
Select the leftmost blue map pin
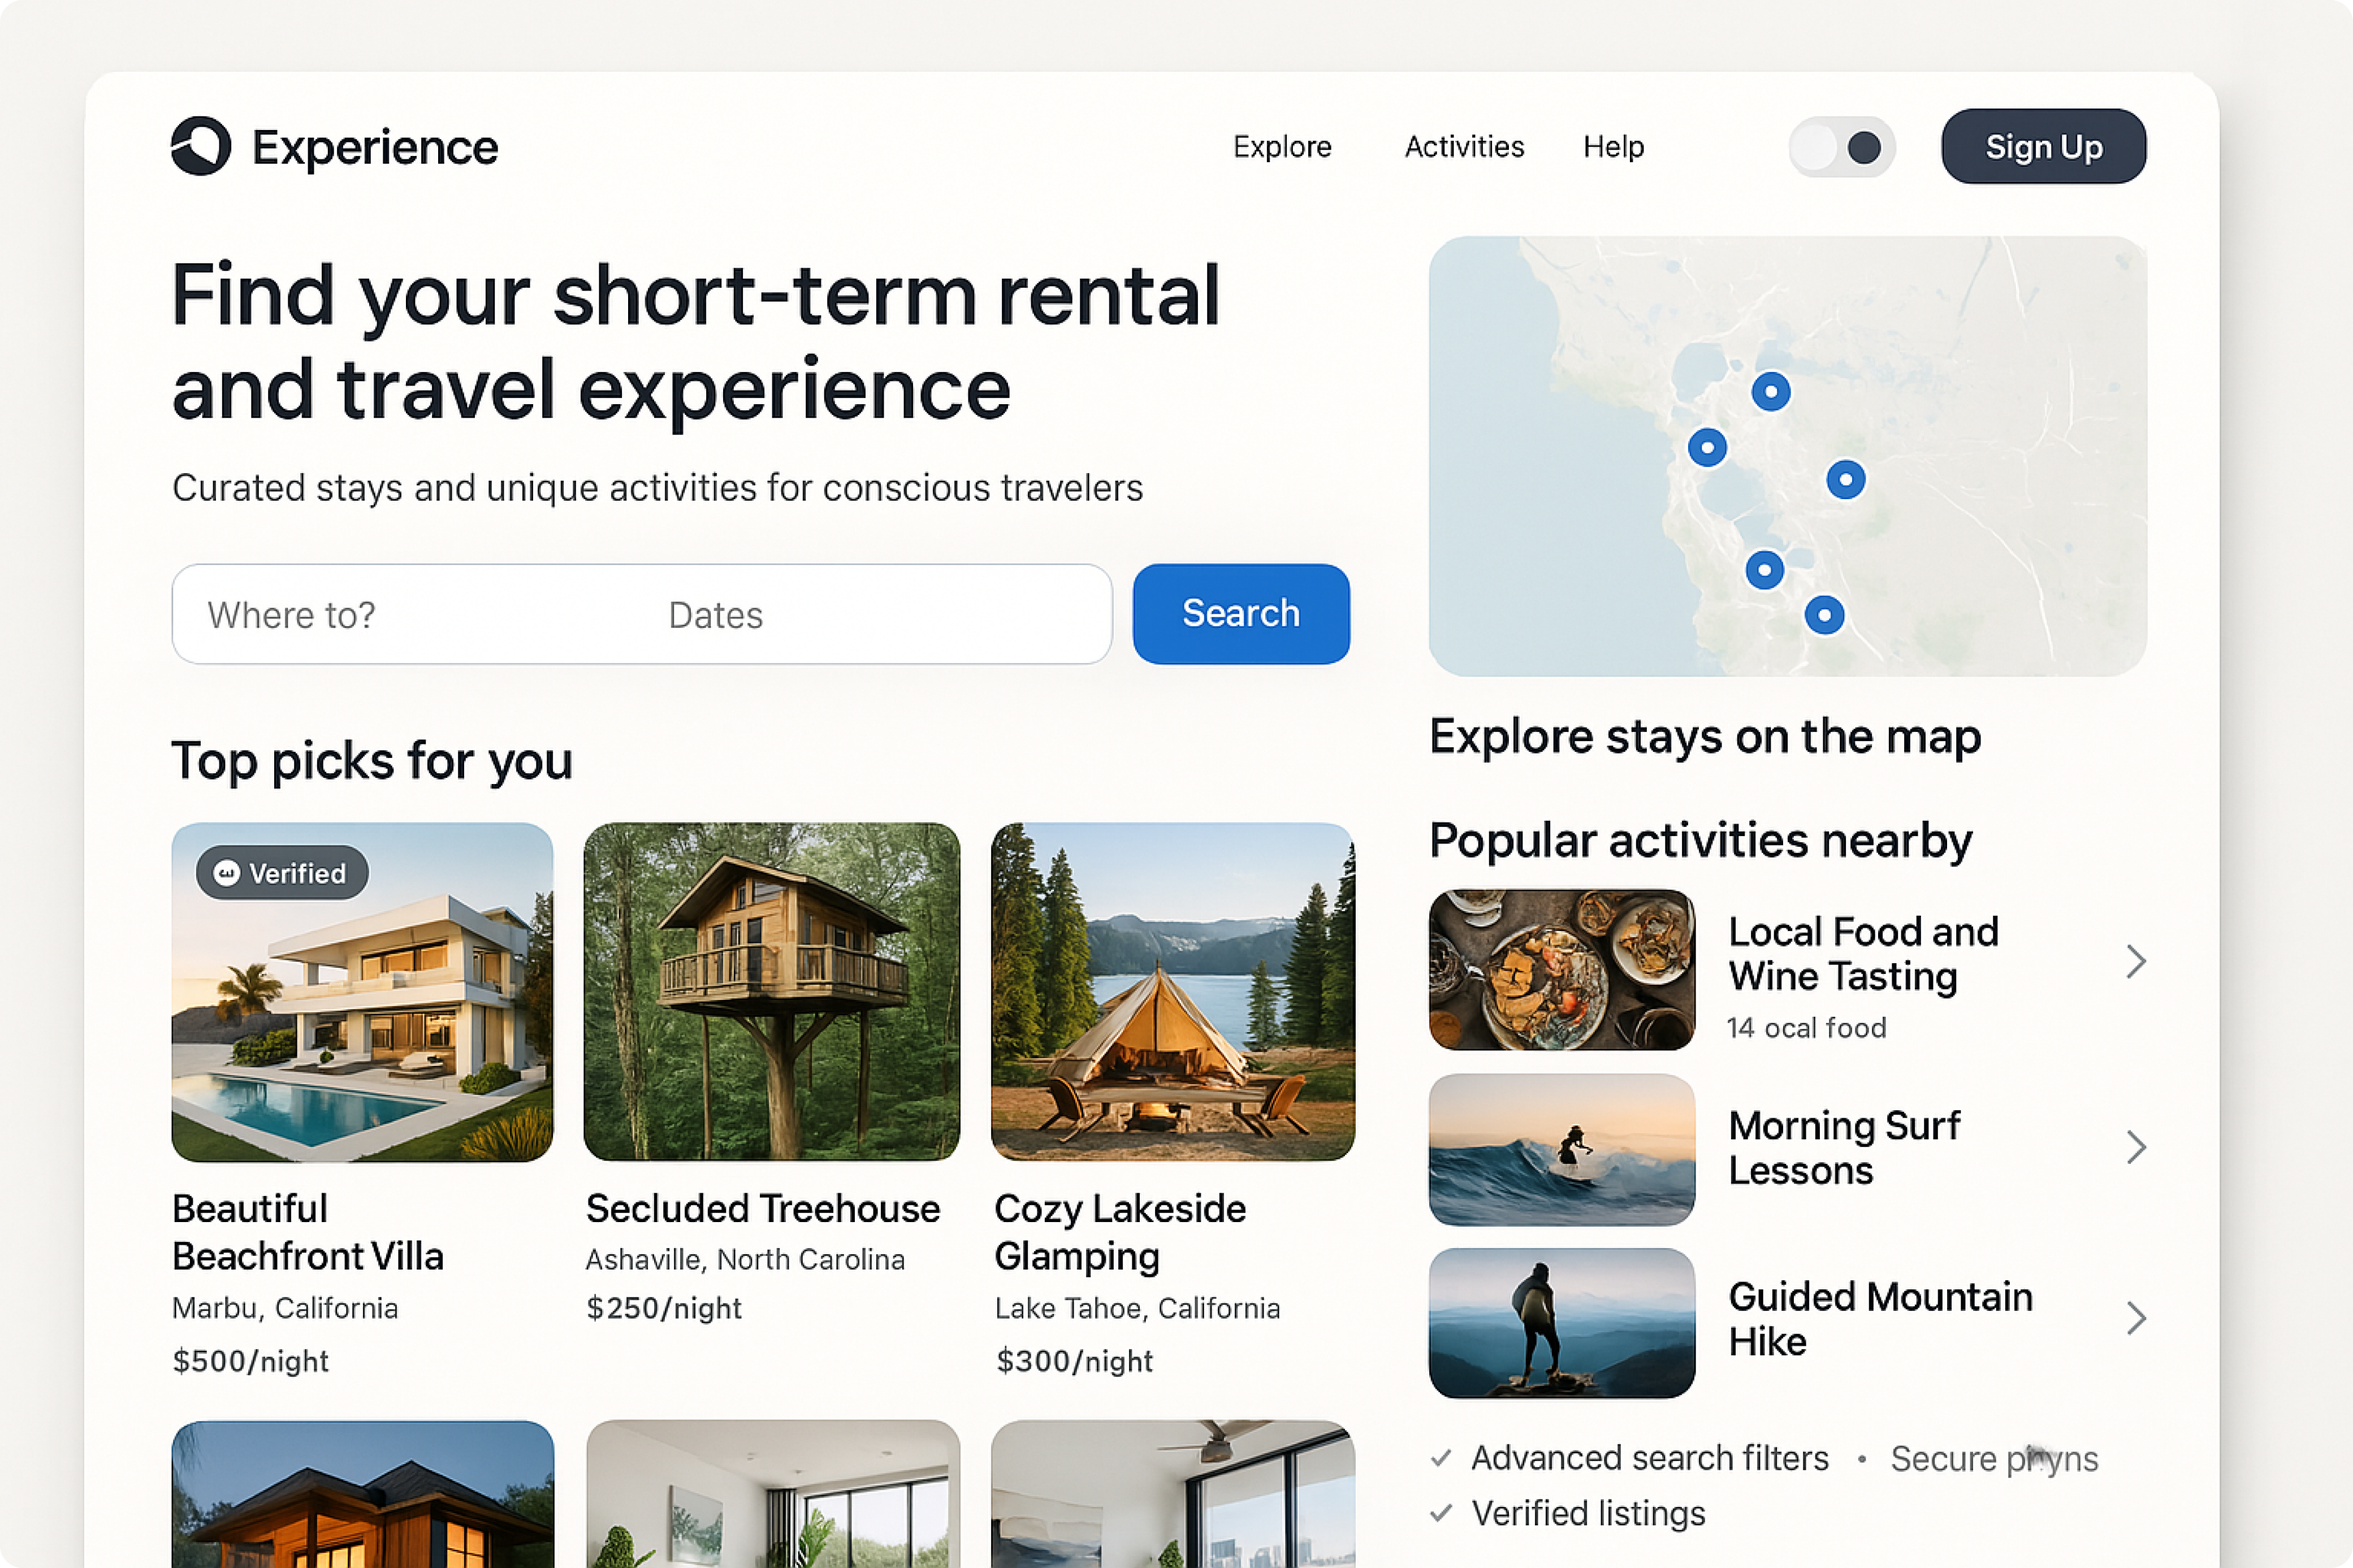point(1708,447)
